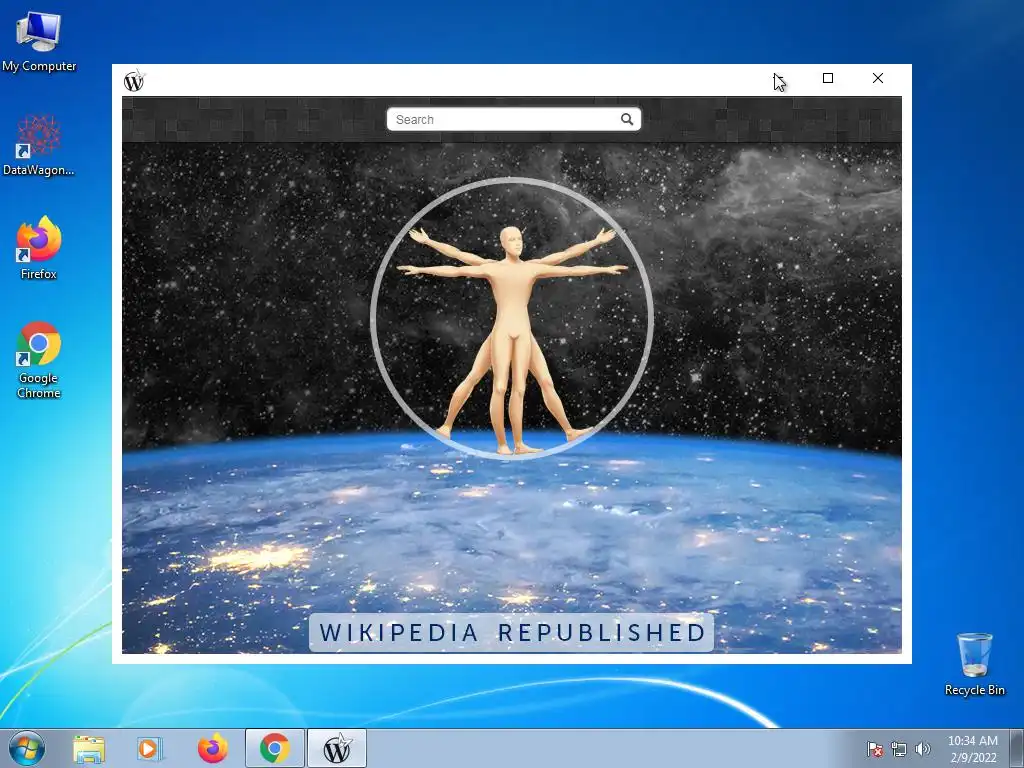1024x768 pixels.
Task: Maximize the Wikipedia Republished window
Action: coord(827,78)
